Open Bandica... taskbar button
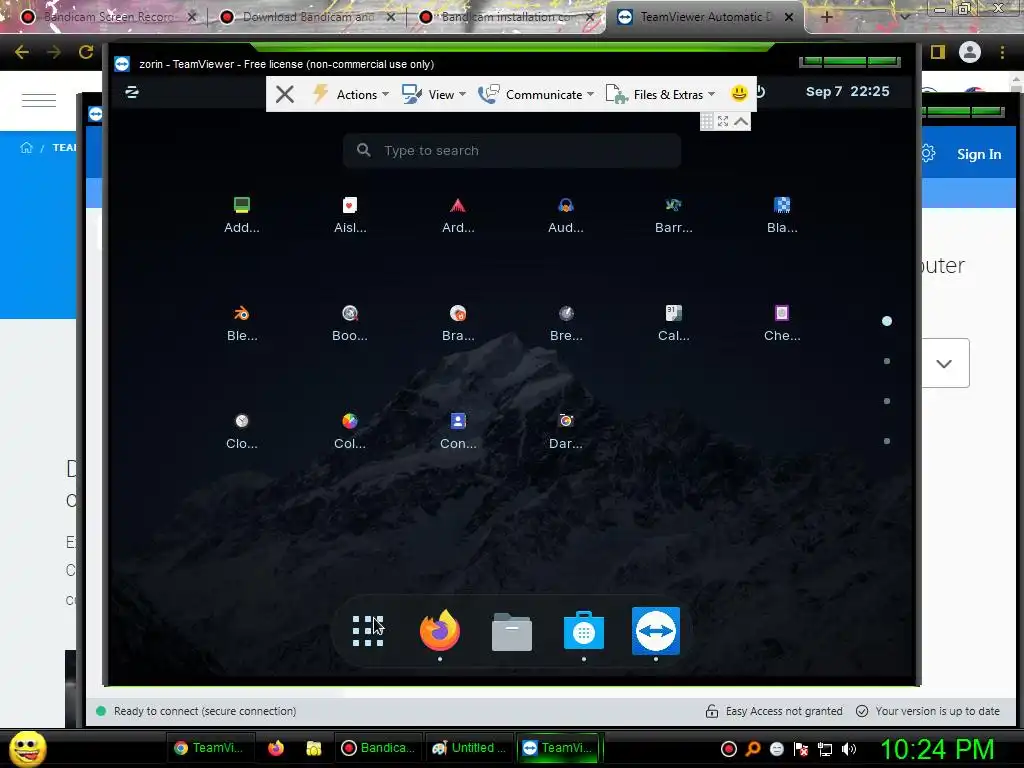 coord(379,748)
